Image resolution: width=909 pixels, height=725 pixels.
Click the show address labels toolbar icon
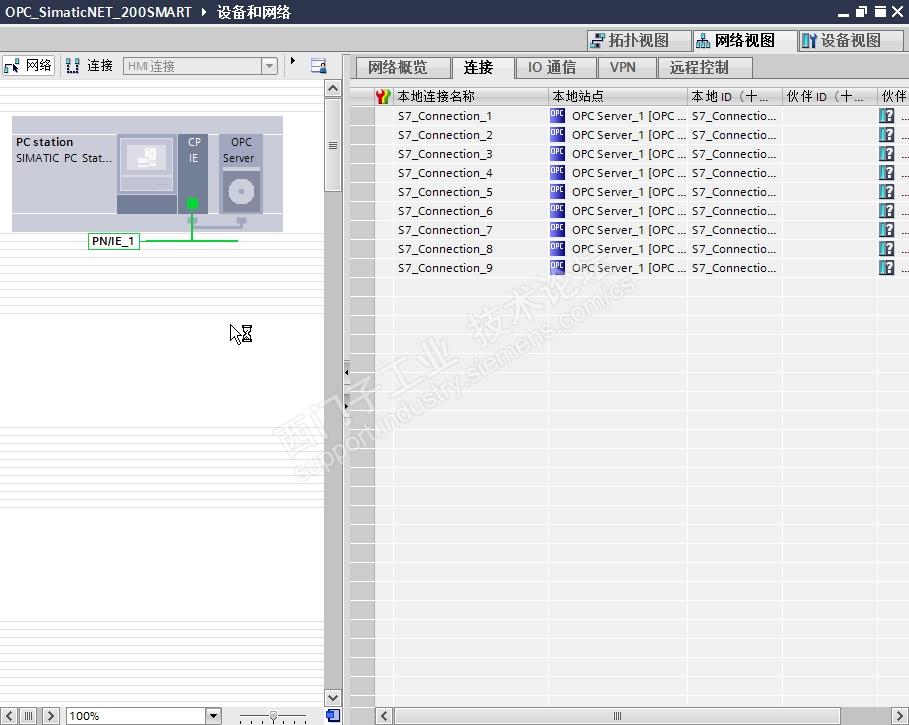pyautogui.click(x=318, y=65)
